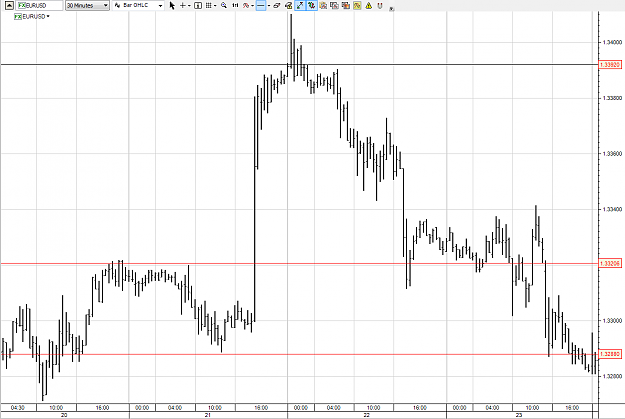Click the 1.33400 price axis value
Viewport: 625px width, 419px height.
pyautogui.click(x=612, y=209)
